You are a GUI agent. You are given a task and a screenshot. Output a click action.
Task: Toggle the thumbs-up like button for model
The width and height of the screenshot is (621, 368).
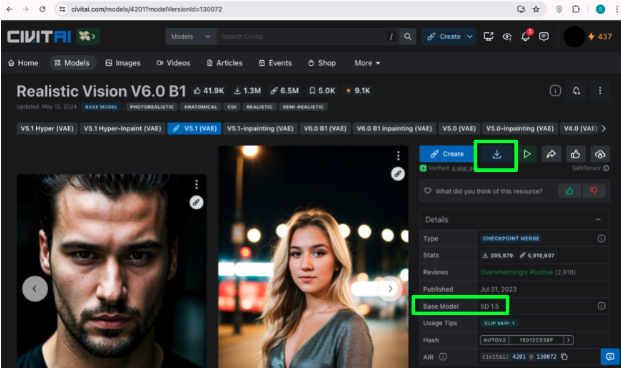pos(575,154)
